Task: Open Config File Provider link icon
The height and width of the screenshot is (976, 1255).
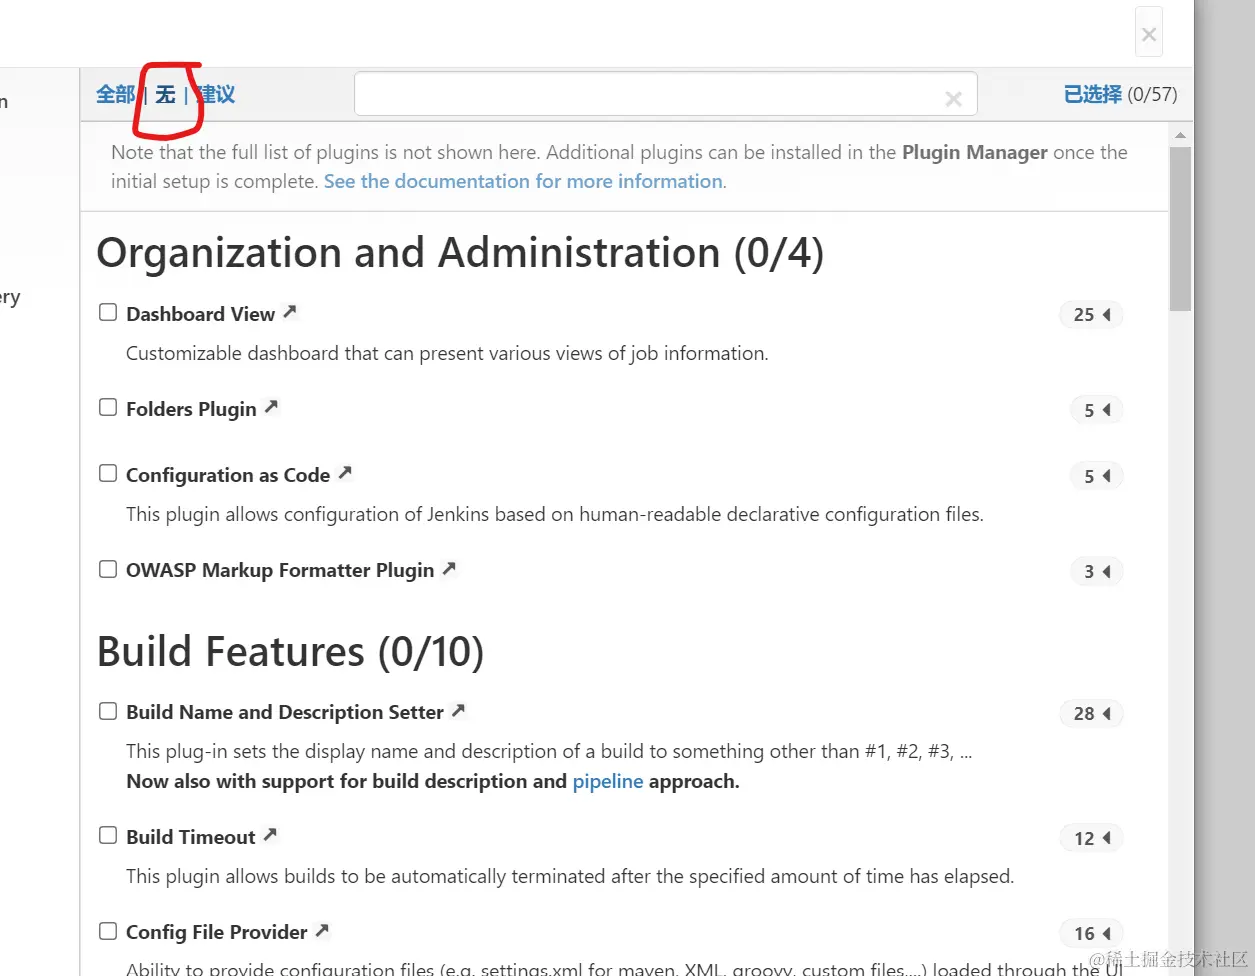Action: coord(322,930)
